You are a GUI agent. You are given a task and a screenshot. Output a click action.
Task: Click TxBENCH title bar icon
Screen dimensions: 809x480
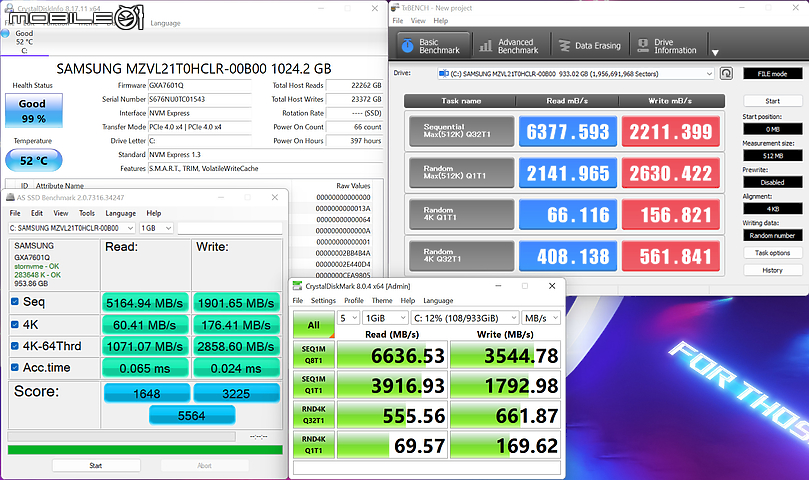[395, 8]
